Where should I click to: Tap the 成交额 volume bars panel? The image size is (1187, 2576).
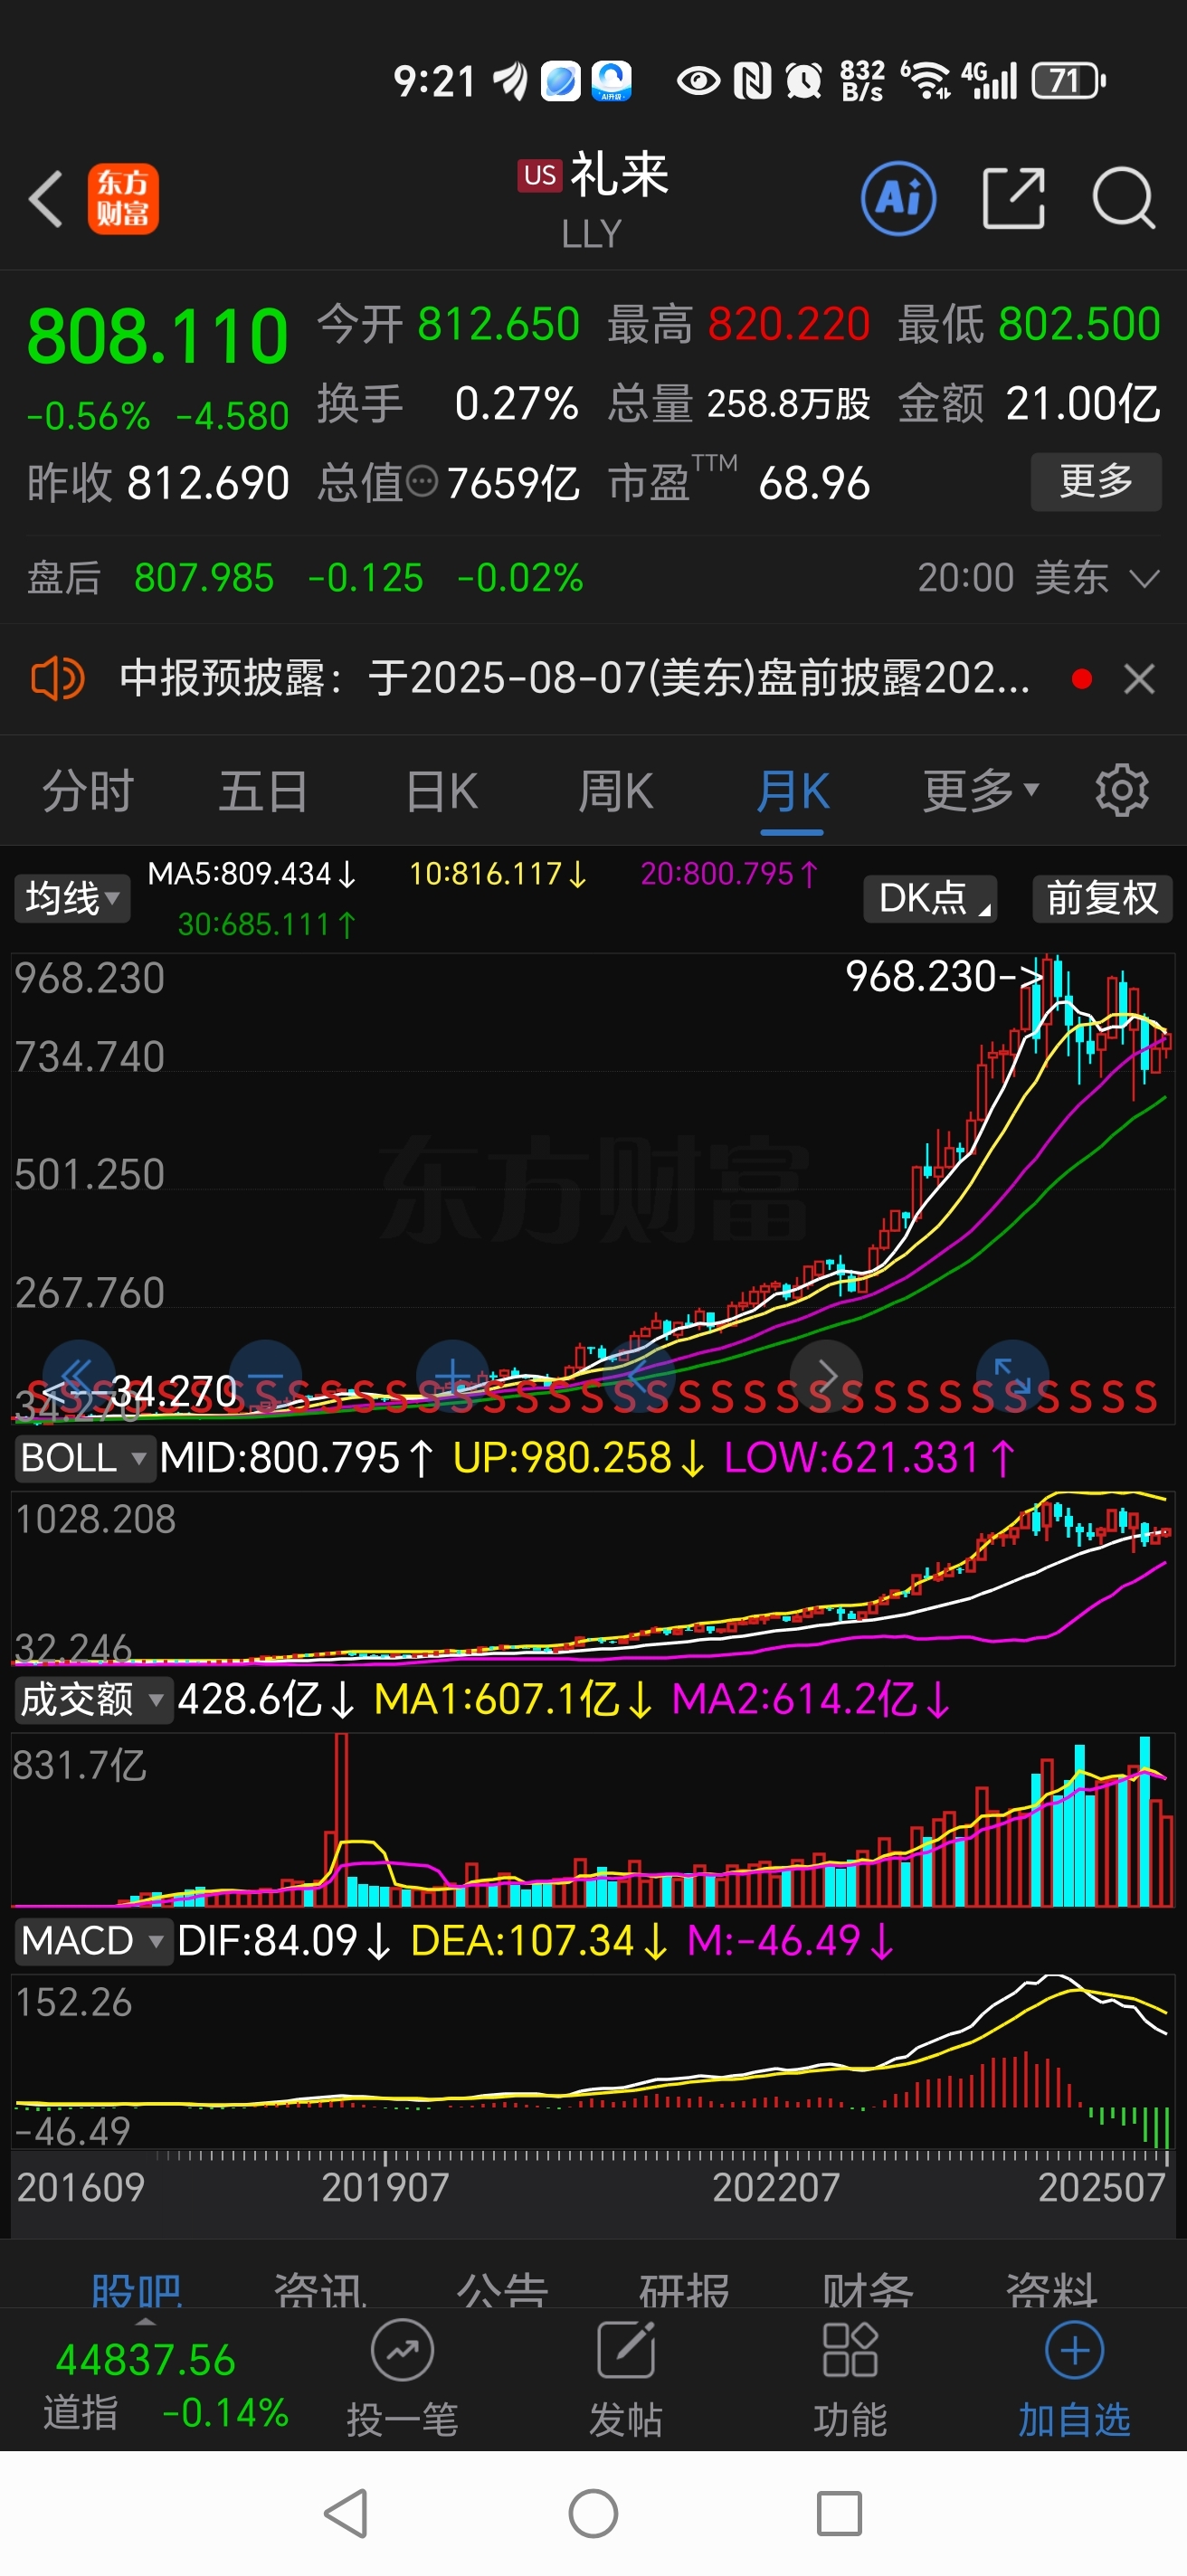click(593, 1820)
